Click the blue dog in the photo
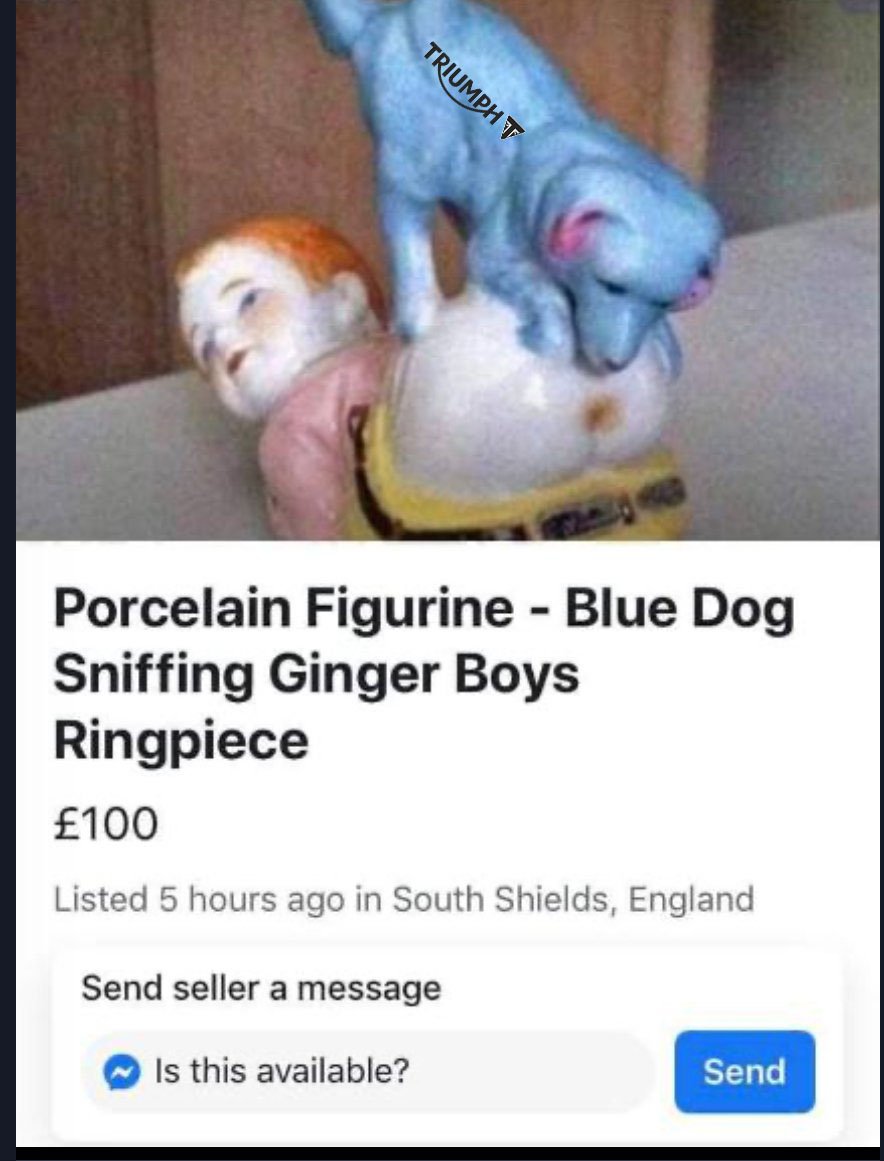884x1161 pixels. click(x=540, y=193)
